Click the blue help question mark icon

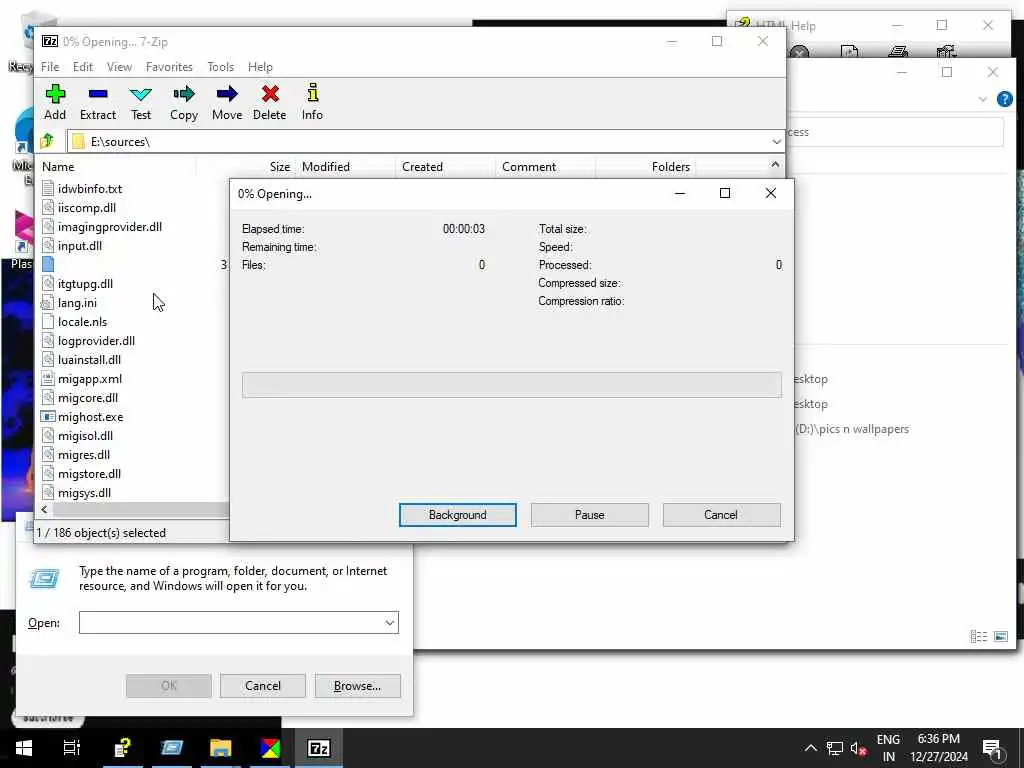(1004, 99)
